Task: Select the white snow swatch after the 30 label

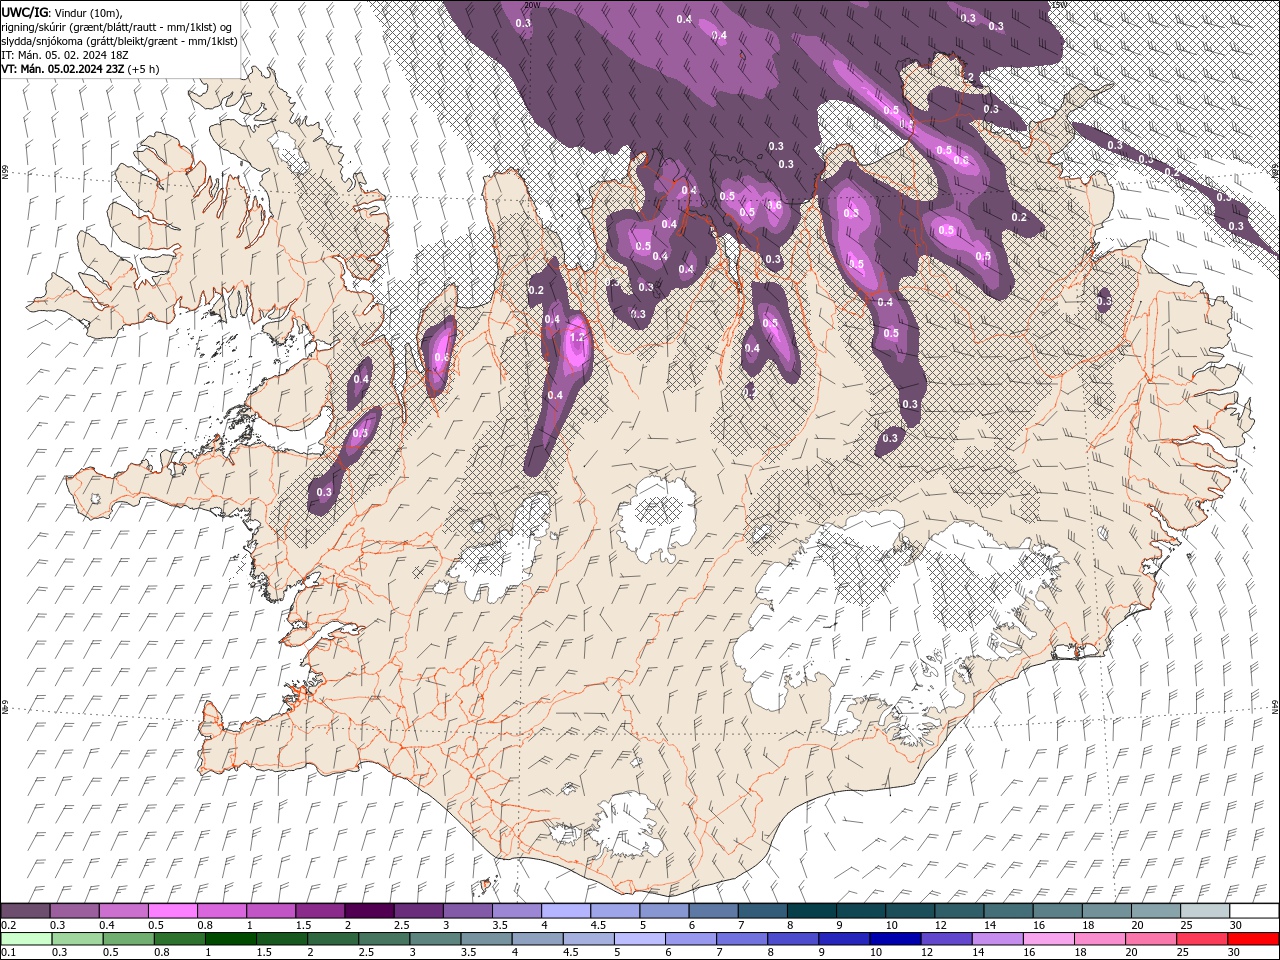Action: tap(1254, 911)
